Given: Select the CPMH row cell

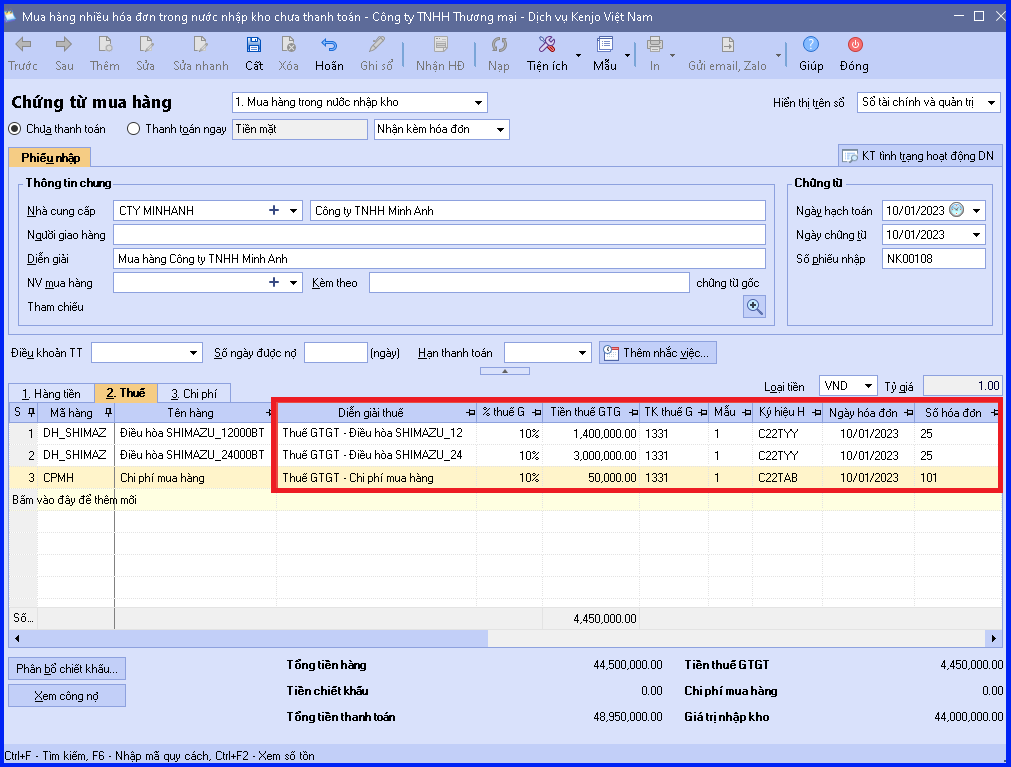Looking at the screenshot, I should (x=76, y=478).
